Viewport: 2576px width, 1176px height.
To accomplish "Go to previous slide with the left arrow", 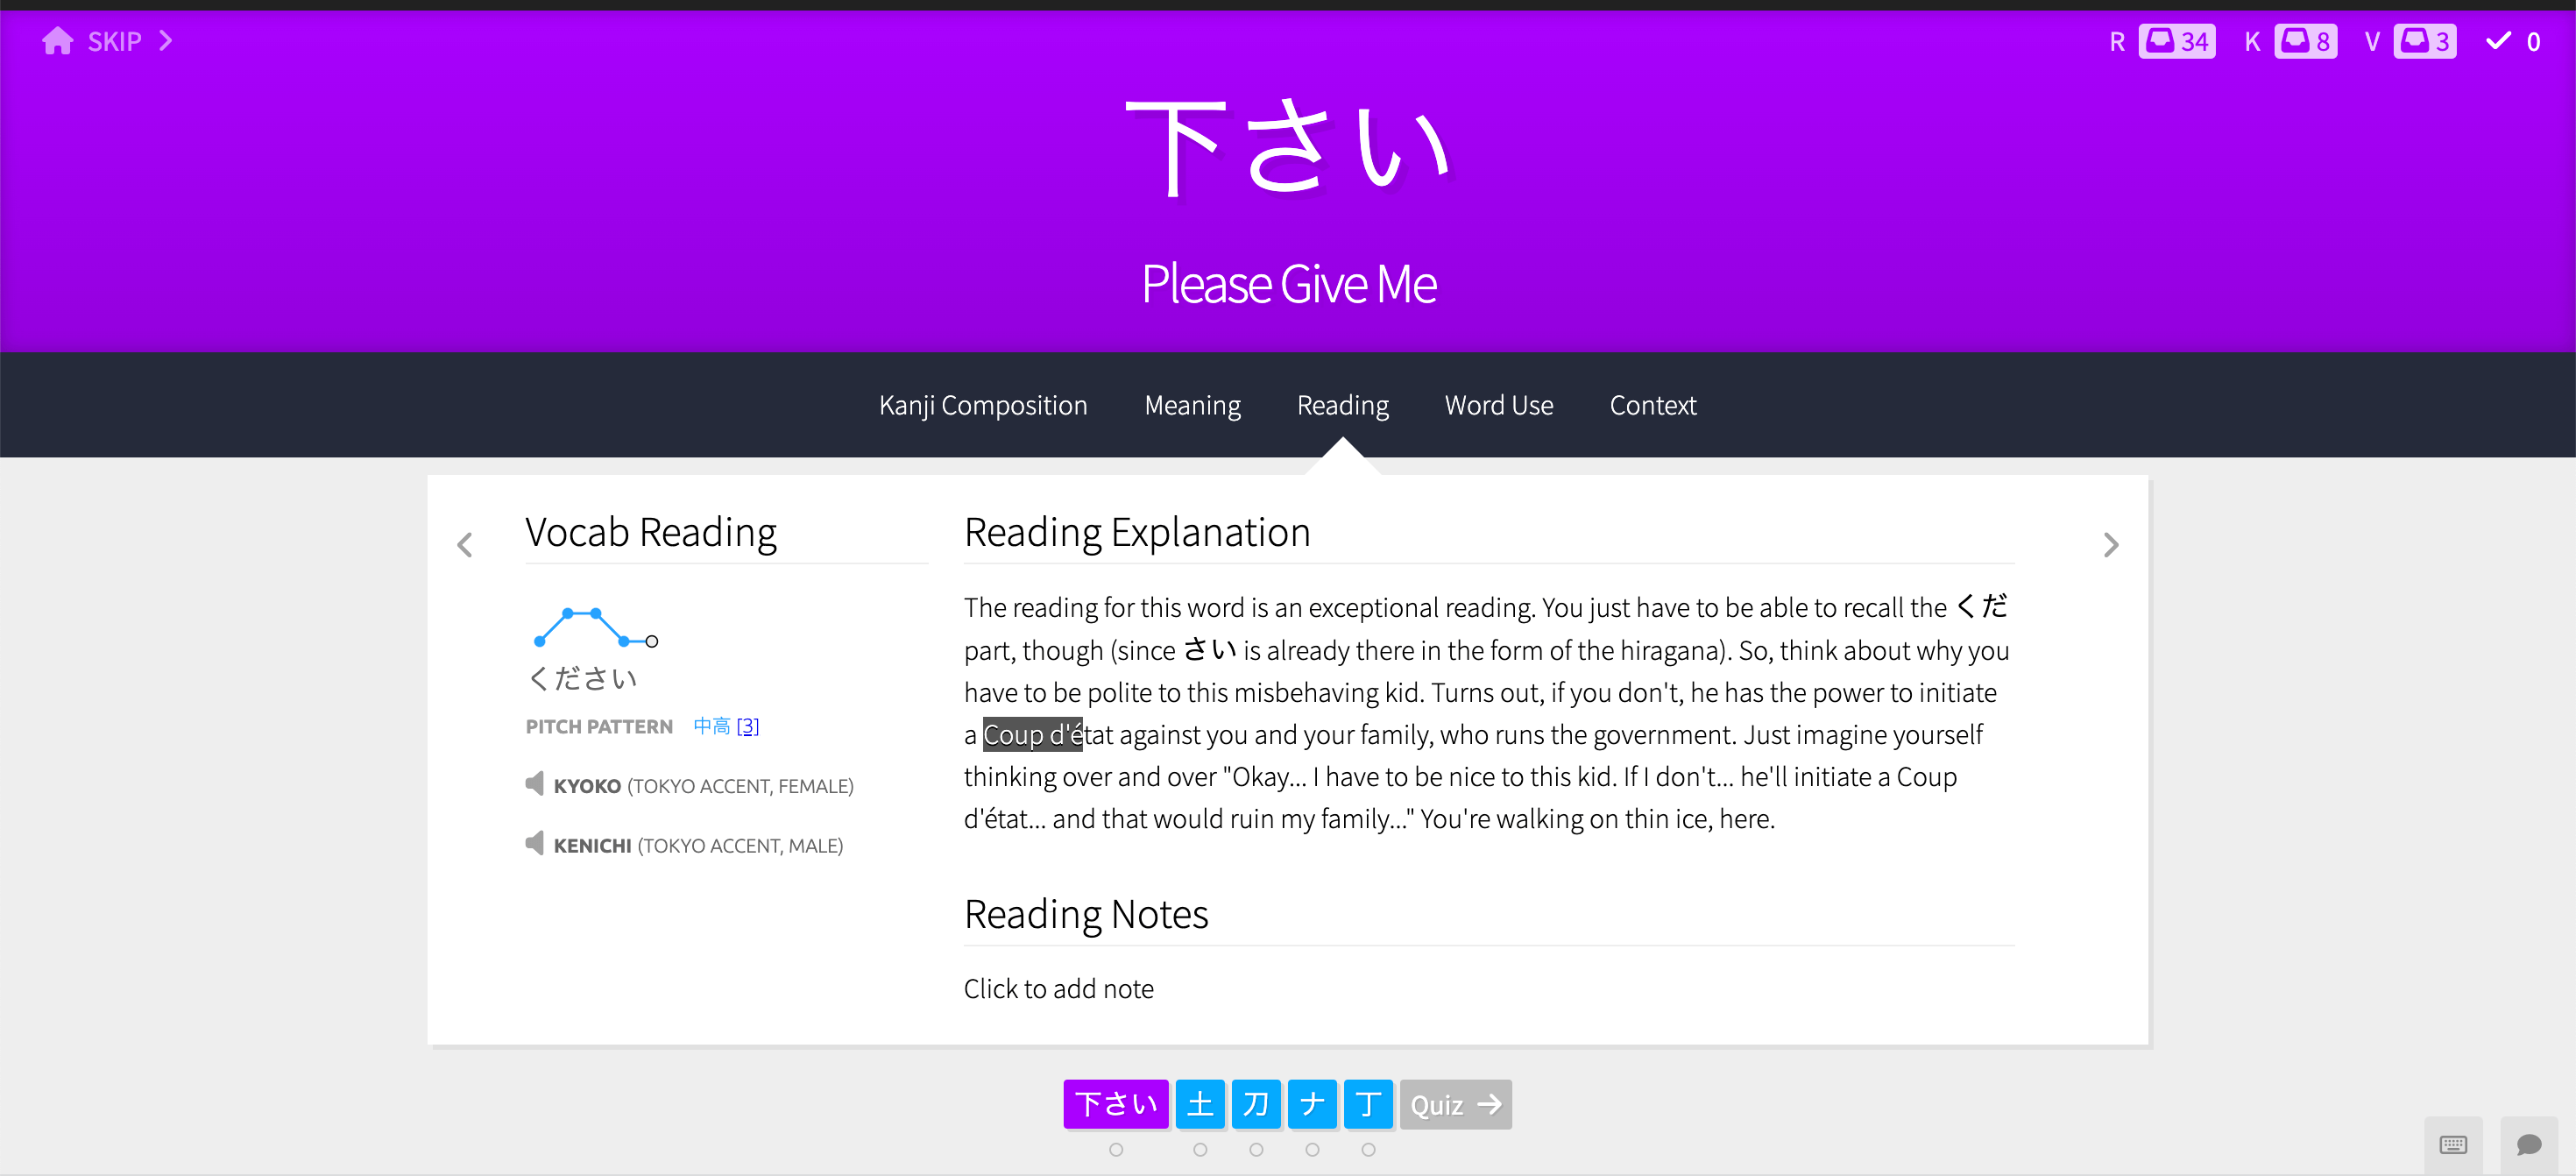I will tap(464, 544).
